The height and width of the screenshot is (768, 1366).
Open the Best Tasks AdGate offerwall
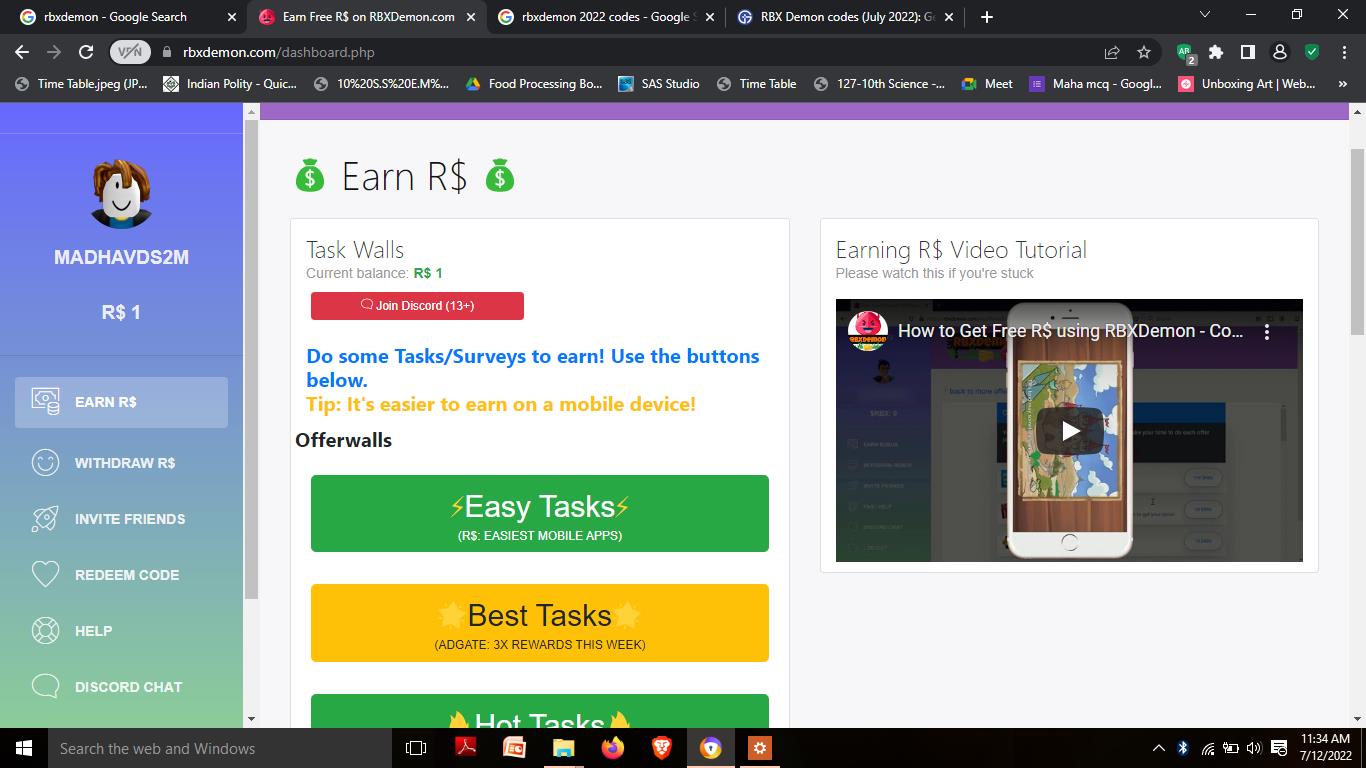point(540,623)
